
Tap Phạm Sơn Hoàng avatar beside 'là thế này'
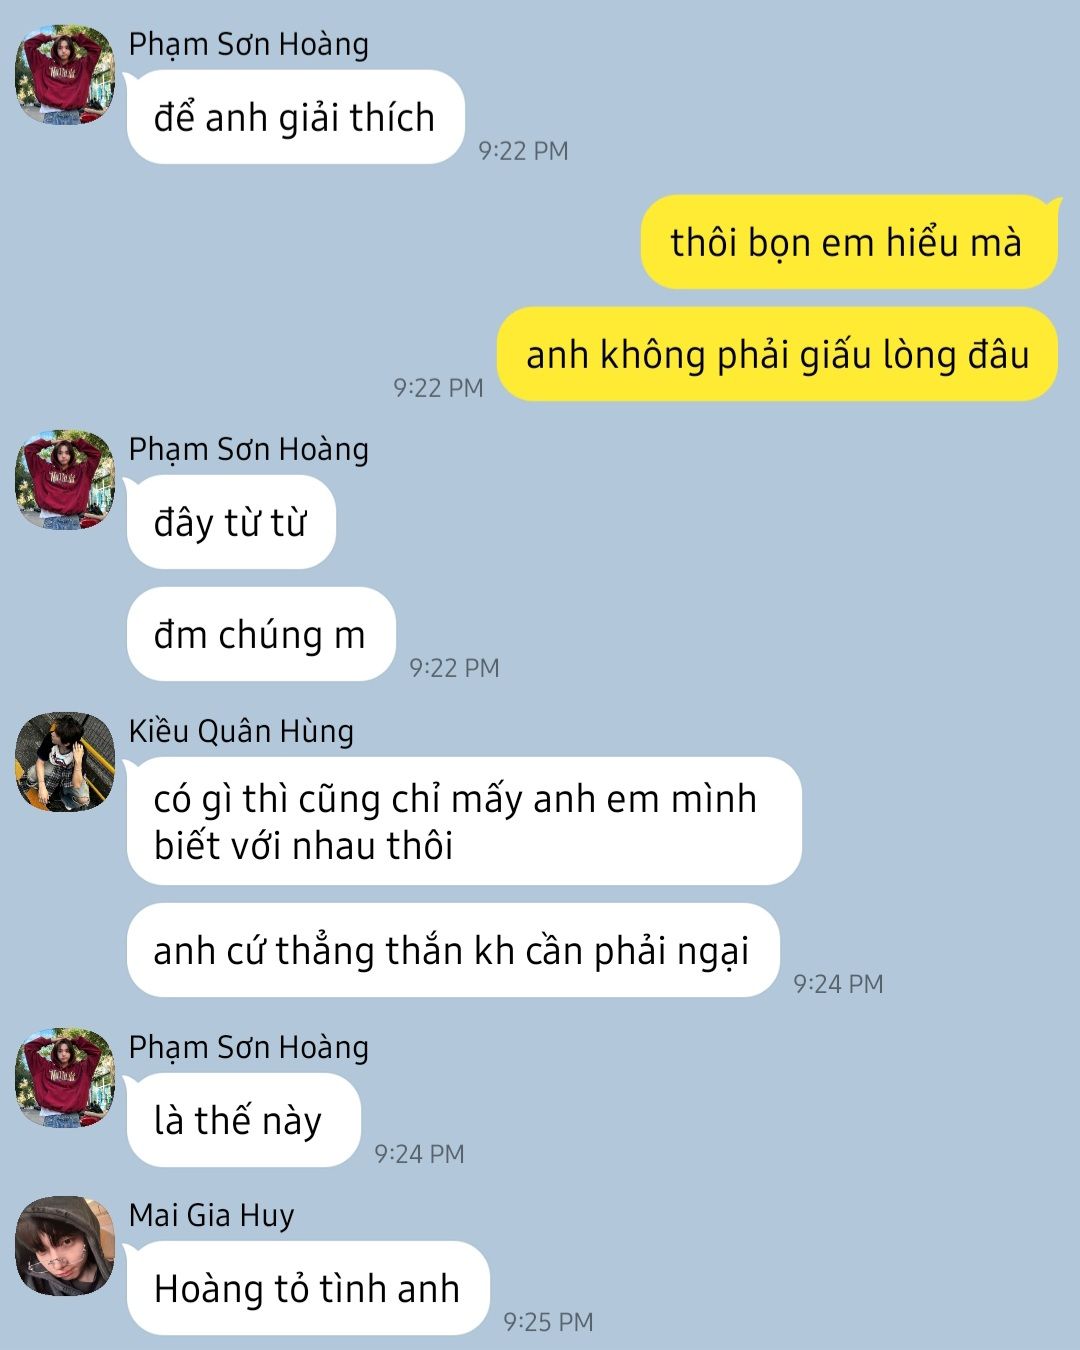pyautogui.click(x=65, y=1078)
